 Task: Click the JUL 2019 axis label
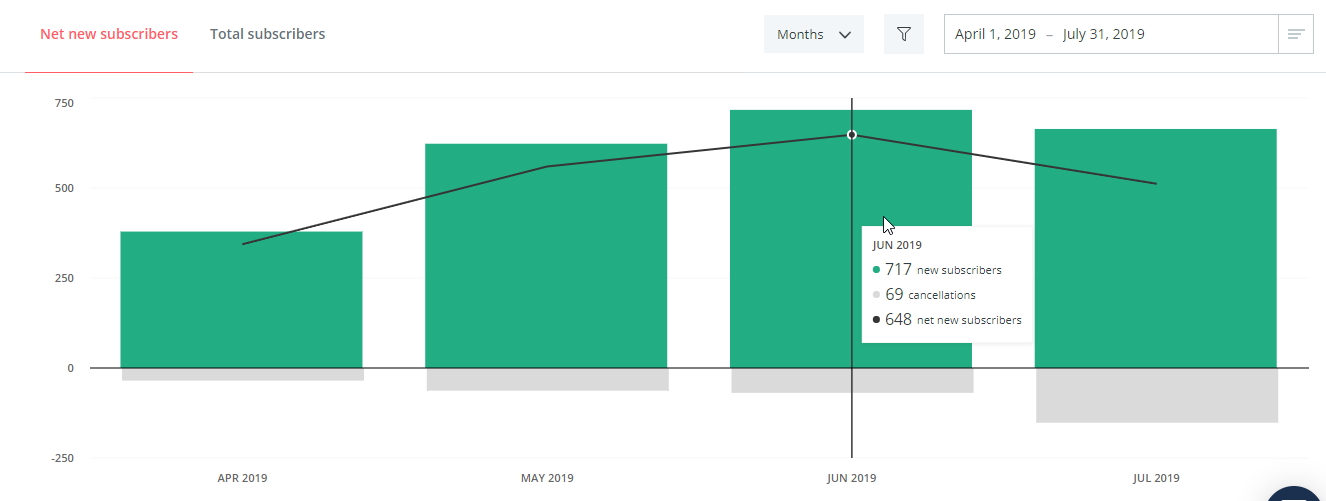coord(1156,478)
